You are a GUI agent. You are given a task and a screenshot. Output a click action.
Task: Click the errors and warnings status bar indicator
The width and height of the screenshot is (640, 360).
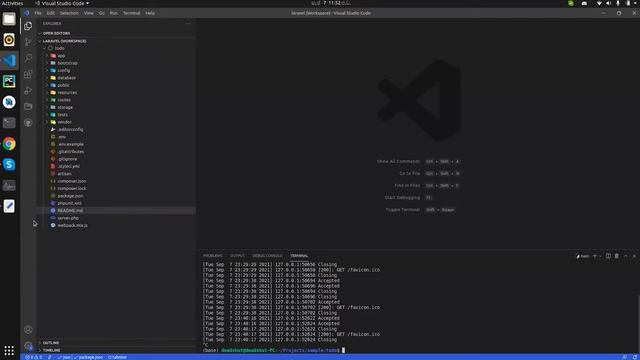[33, 357]
